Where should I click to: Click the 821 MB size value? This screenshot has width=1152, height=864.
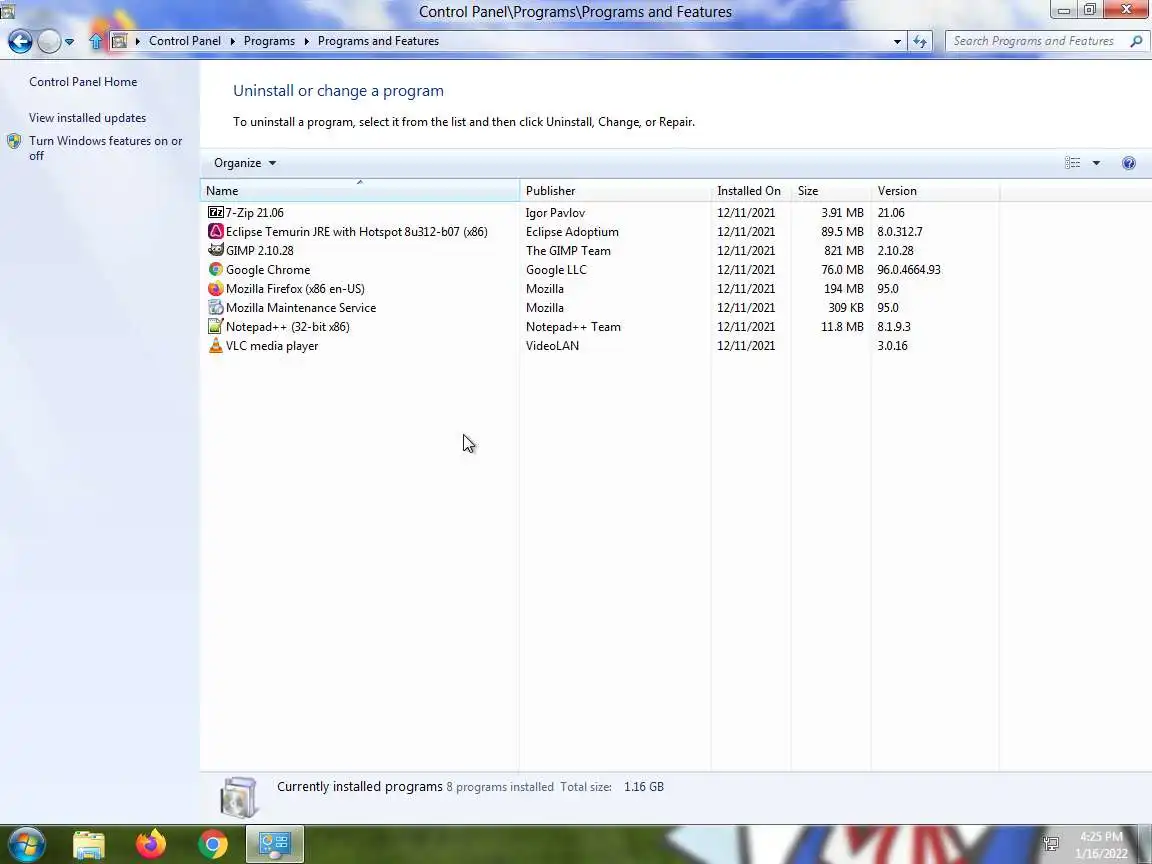843,251
